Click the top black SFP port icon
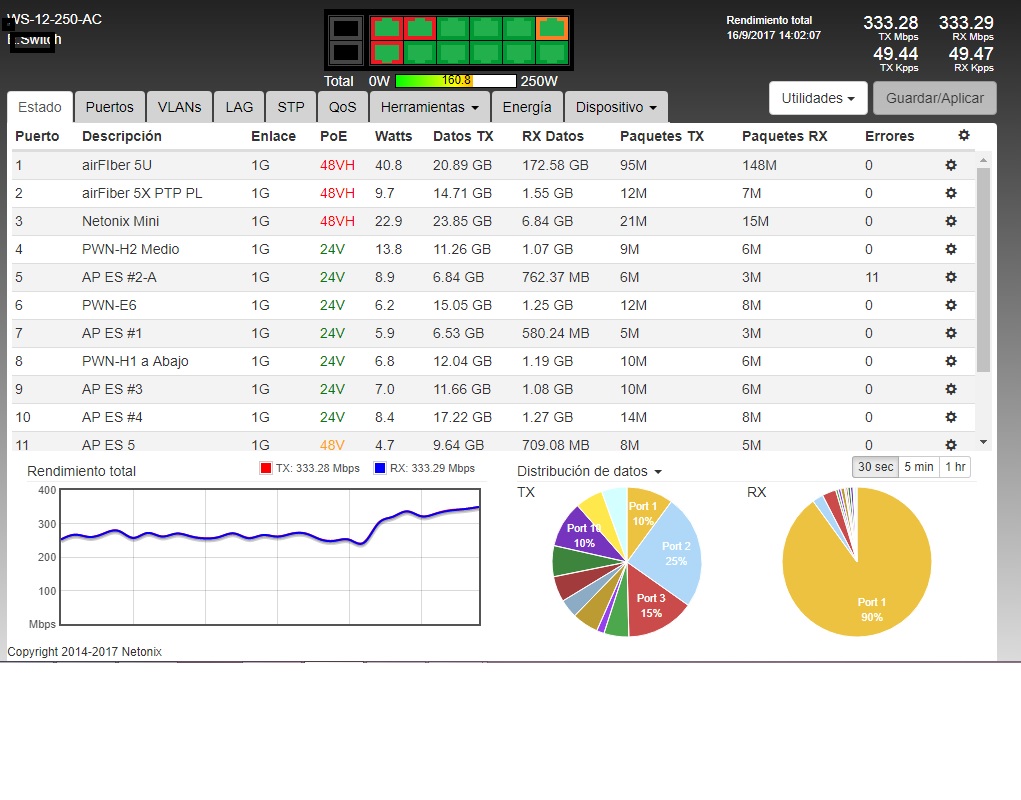 (345, 28)
